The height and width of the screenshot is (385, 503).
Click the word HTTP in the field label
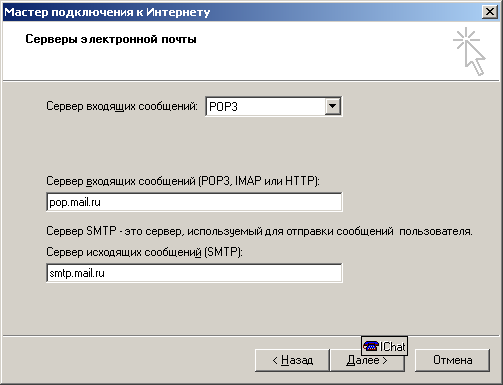(300, 181)
